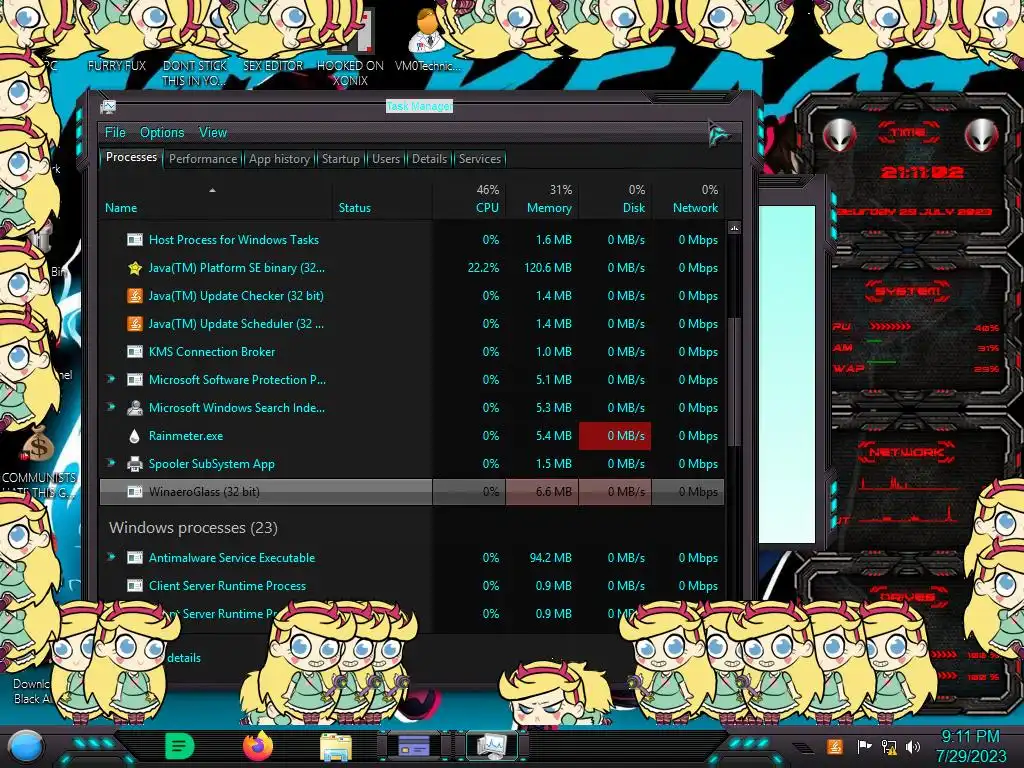Click the 120.6 MB memory value
1024x768 pixels.
(x=547, y=268)
